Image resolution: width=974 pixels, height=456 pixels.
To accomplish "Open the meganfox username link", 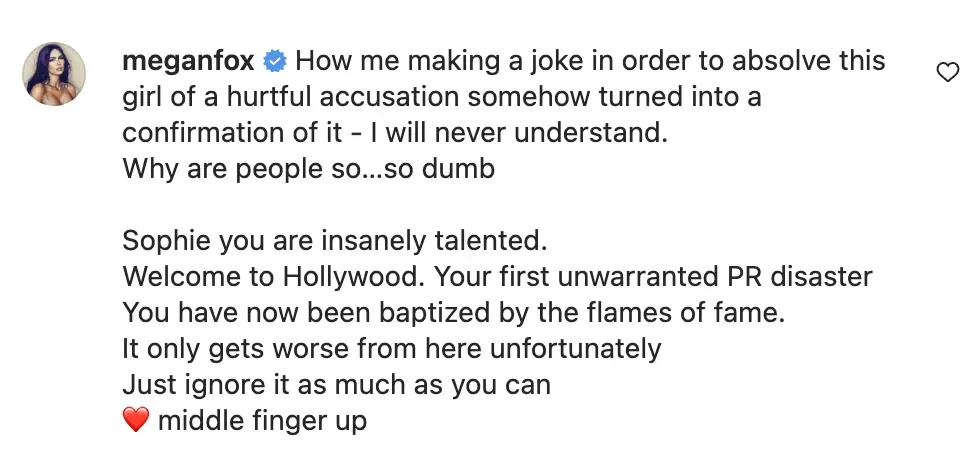I will (189, 62).
